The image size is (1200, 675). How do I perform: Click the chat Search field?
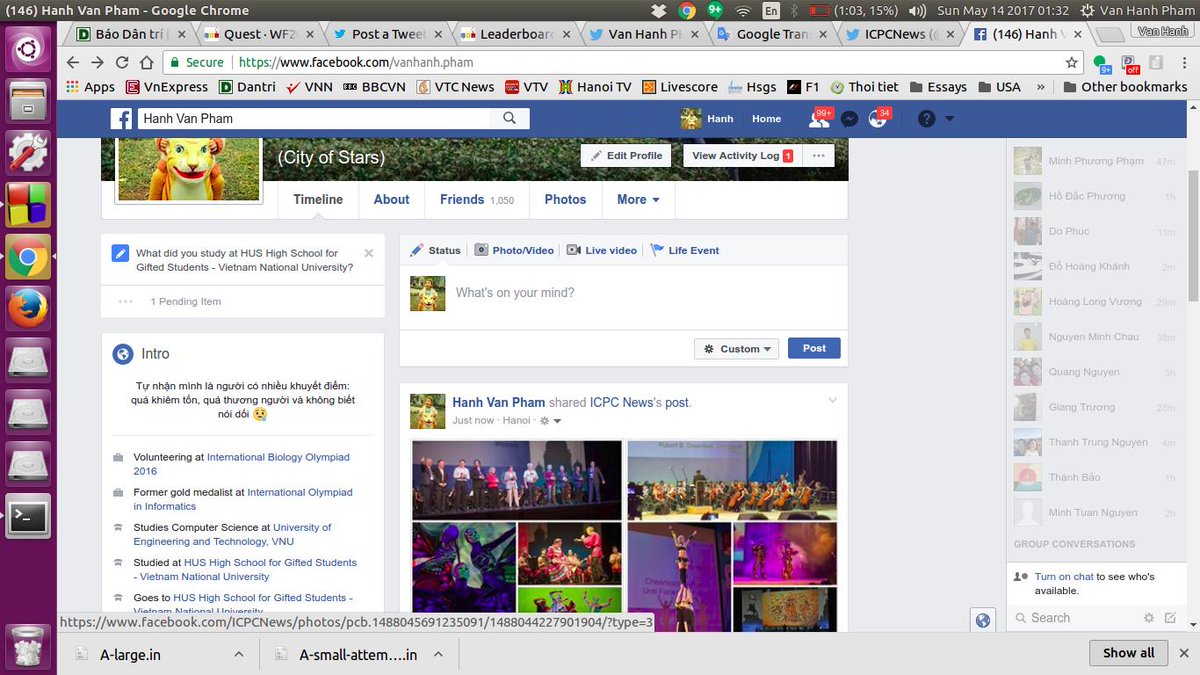click(1074, 618)
